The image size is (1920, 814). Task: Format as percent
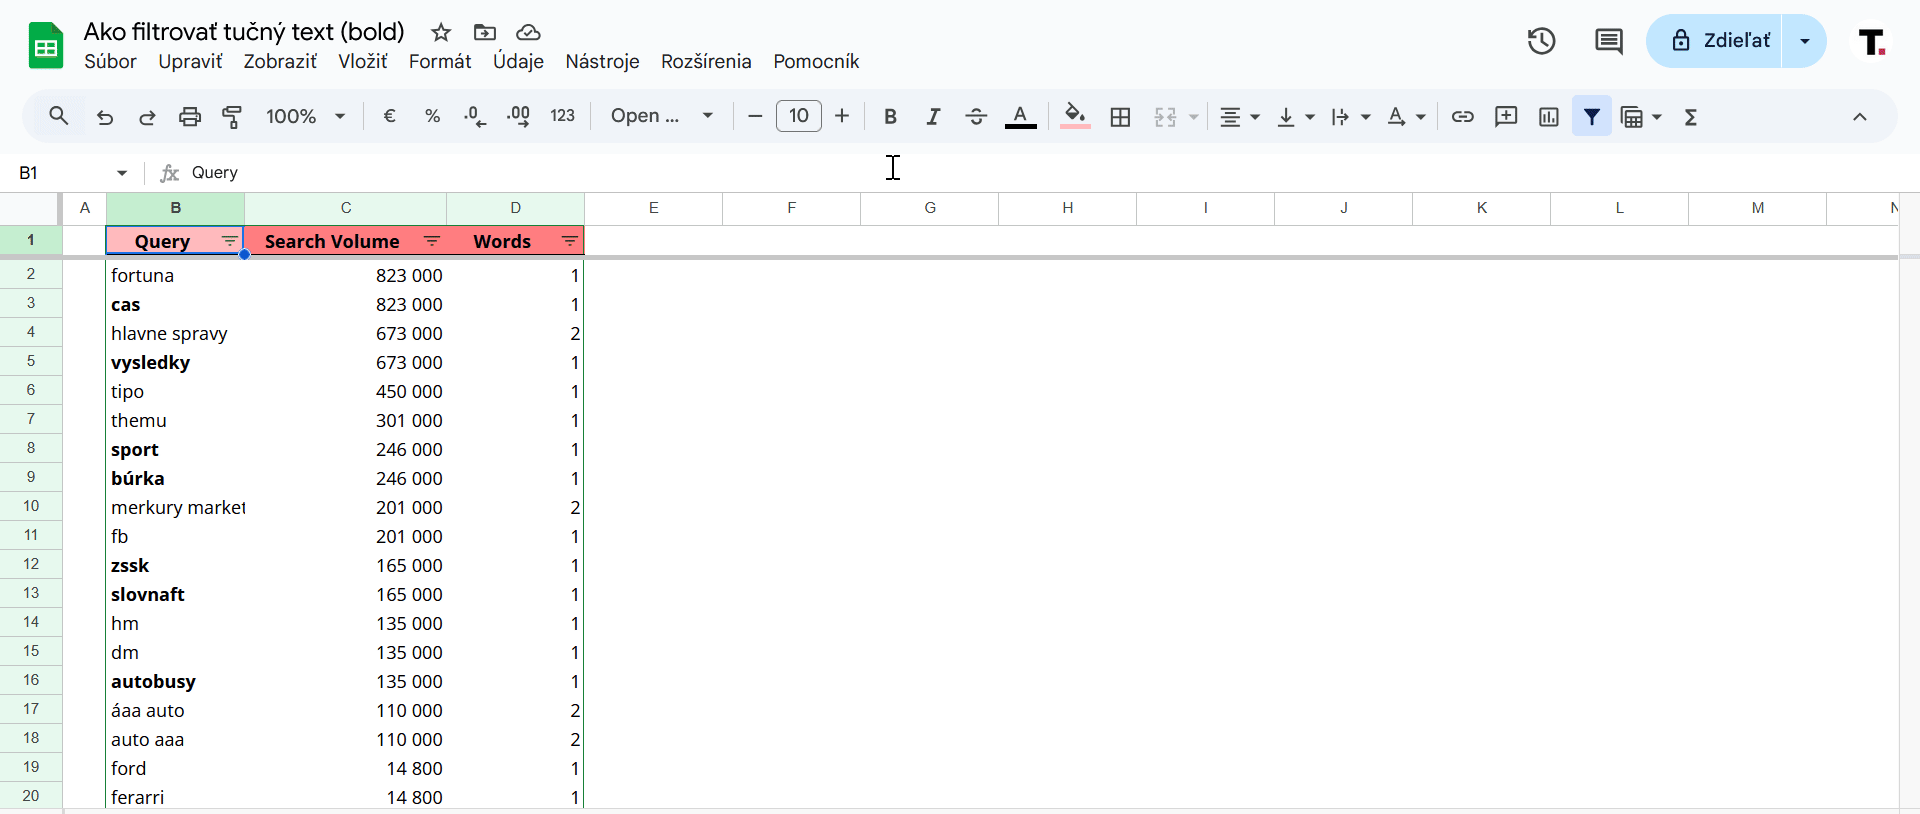(432, 116)
